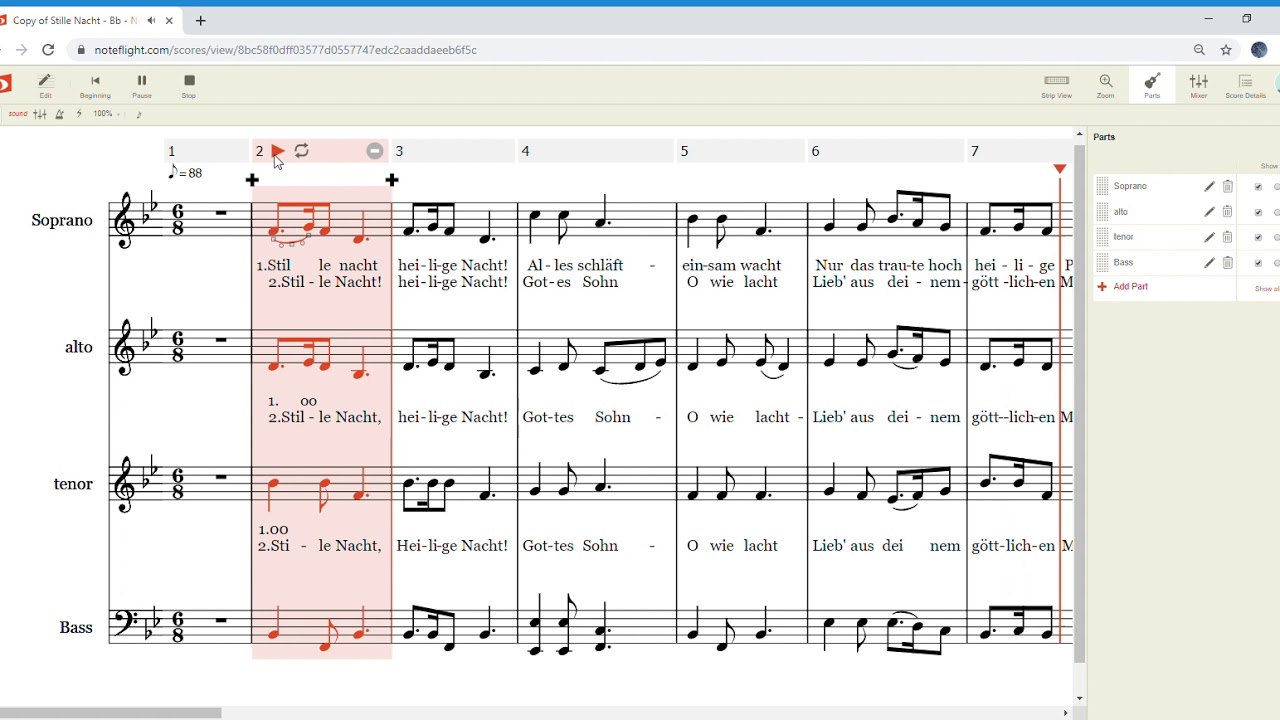Click the plus handle at the start of measure 2
The image size is (1280, 720).
[252, 180]
